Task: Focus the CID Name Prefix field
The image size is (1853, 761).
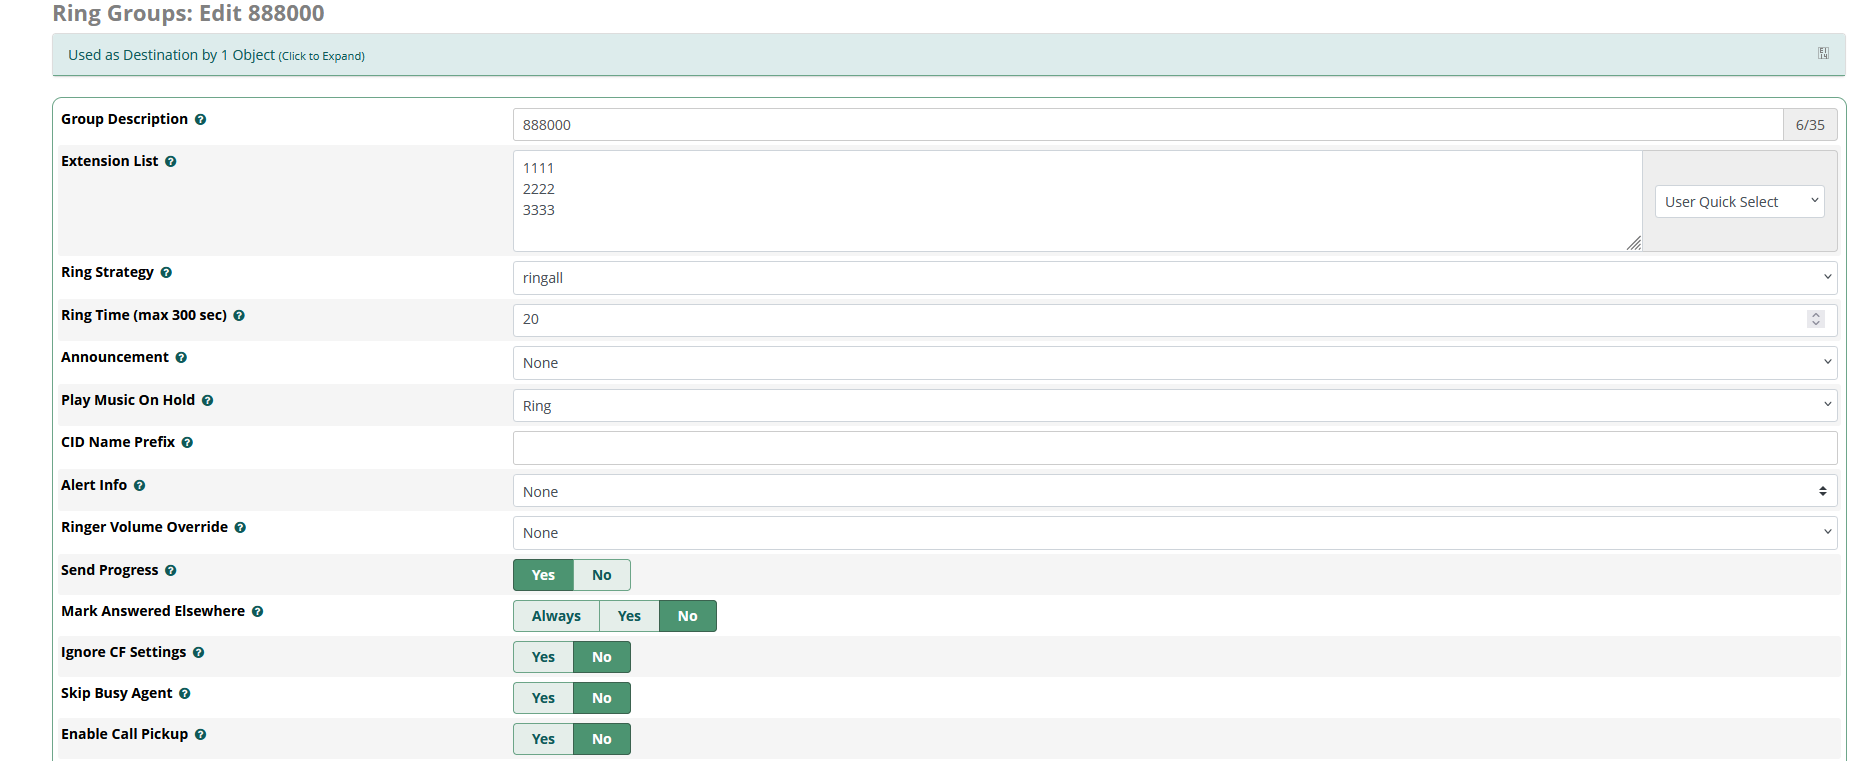Action: point(1175,448)
